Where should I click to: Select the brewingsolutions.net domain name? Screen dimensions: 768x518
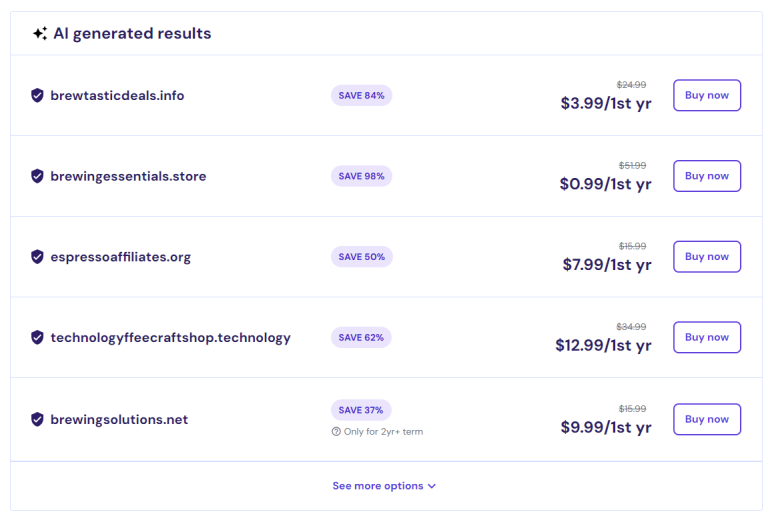119,420
